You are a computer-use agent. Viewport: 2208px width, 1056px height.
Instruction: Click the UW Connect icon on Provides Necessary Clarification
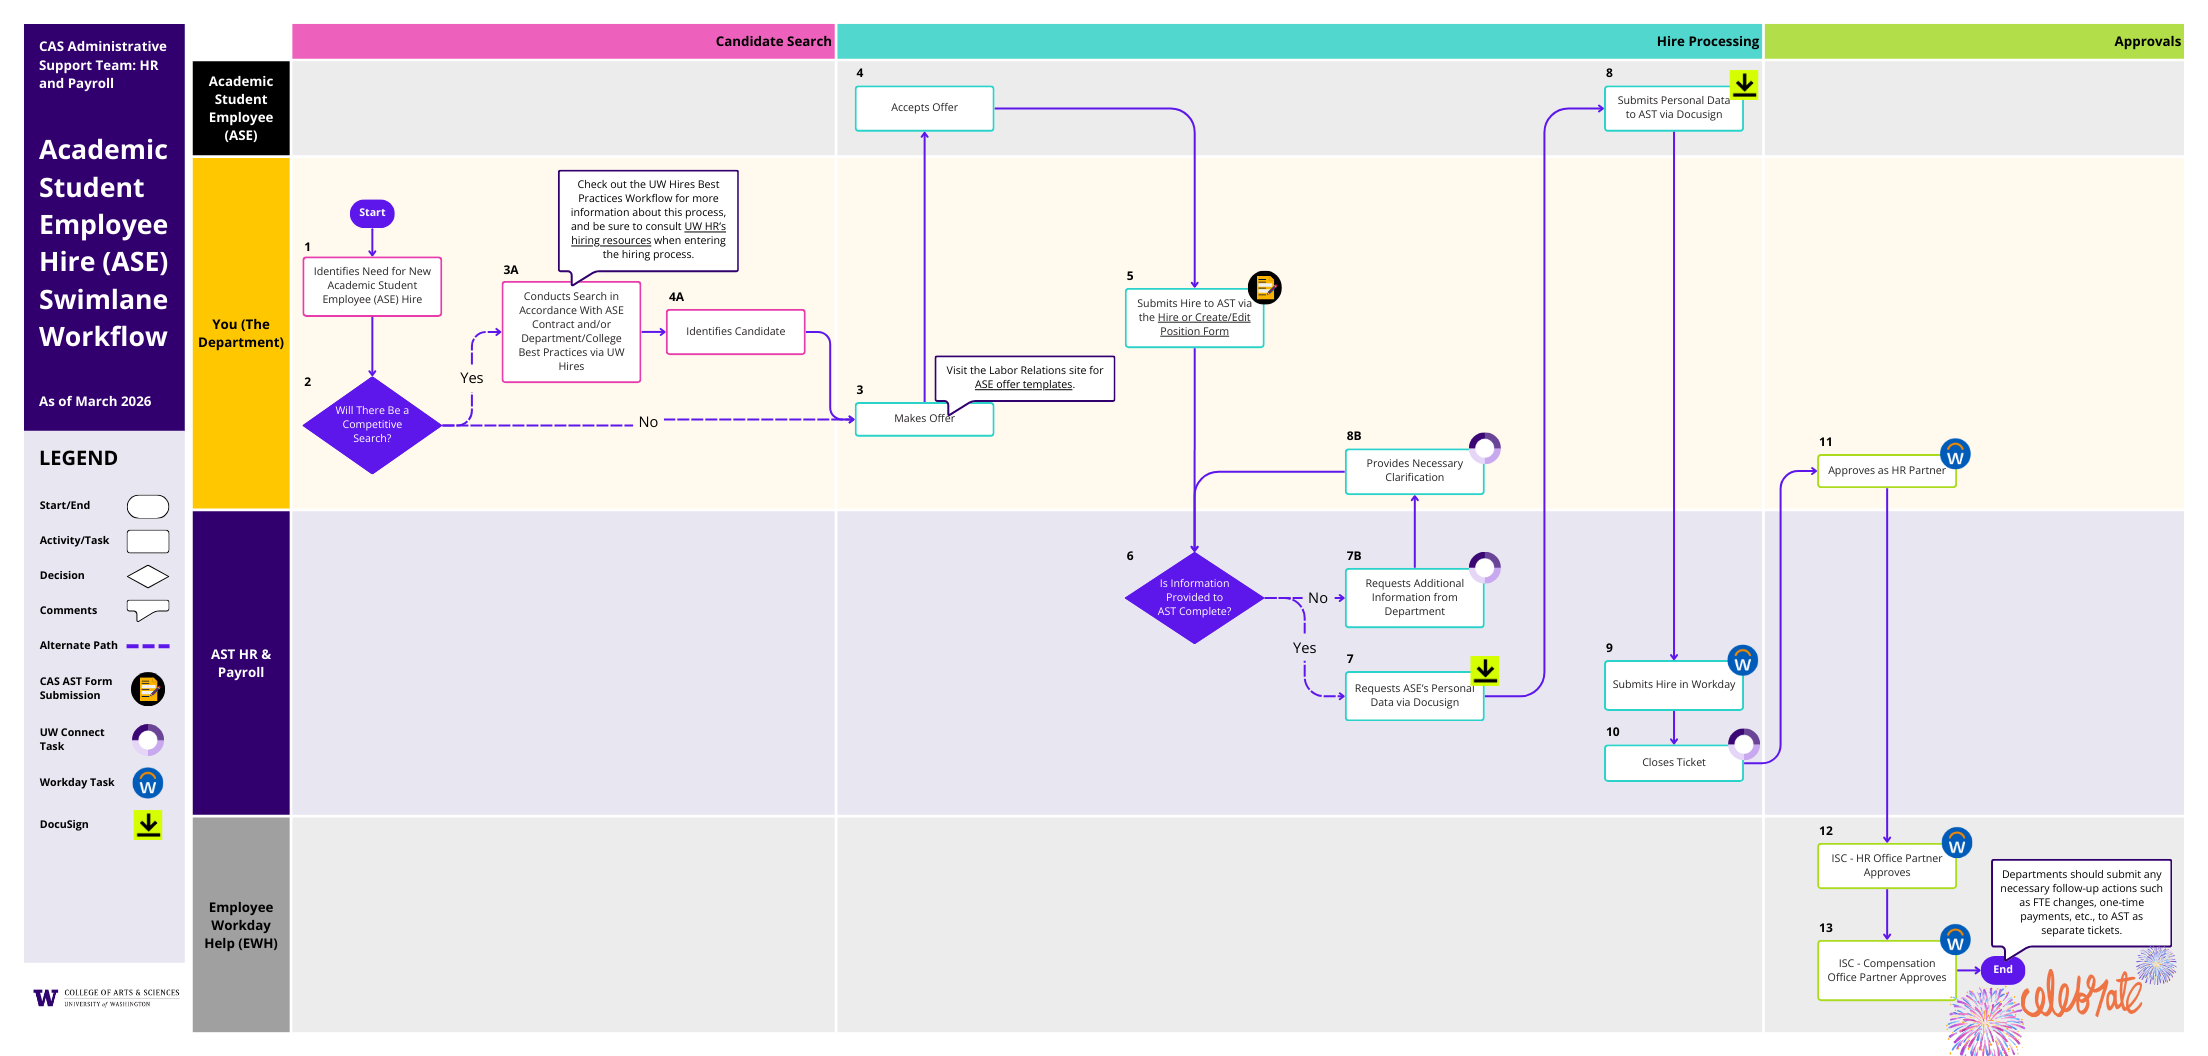[x=1483, y=448]
